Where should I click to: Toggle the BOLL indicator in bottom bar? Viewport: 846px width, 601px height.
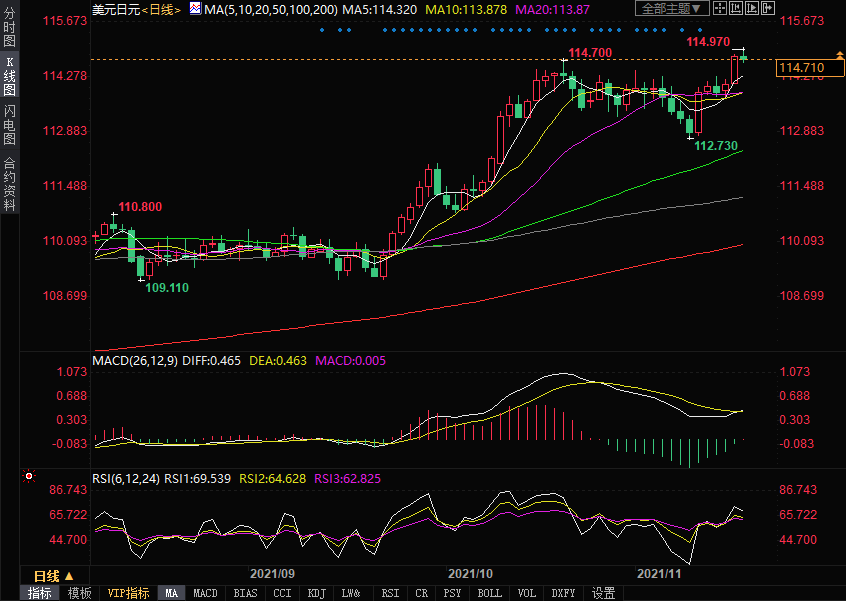click(489, 593)
